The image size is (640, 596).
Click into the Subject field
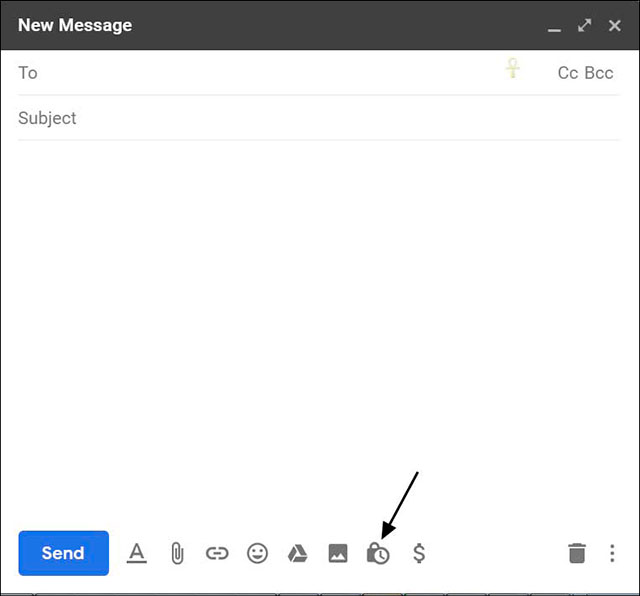(x=300, y=118)
